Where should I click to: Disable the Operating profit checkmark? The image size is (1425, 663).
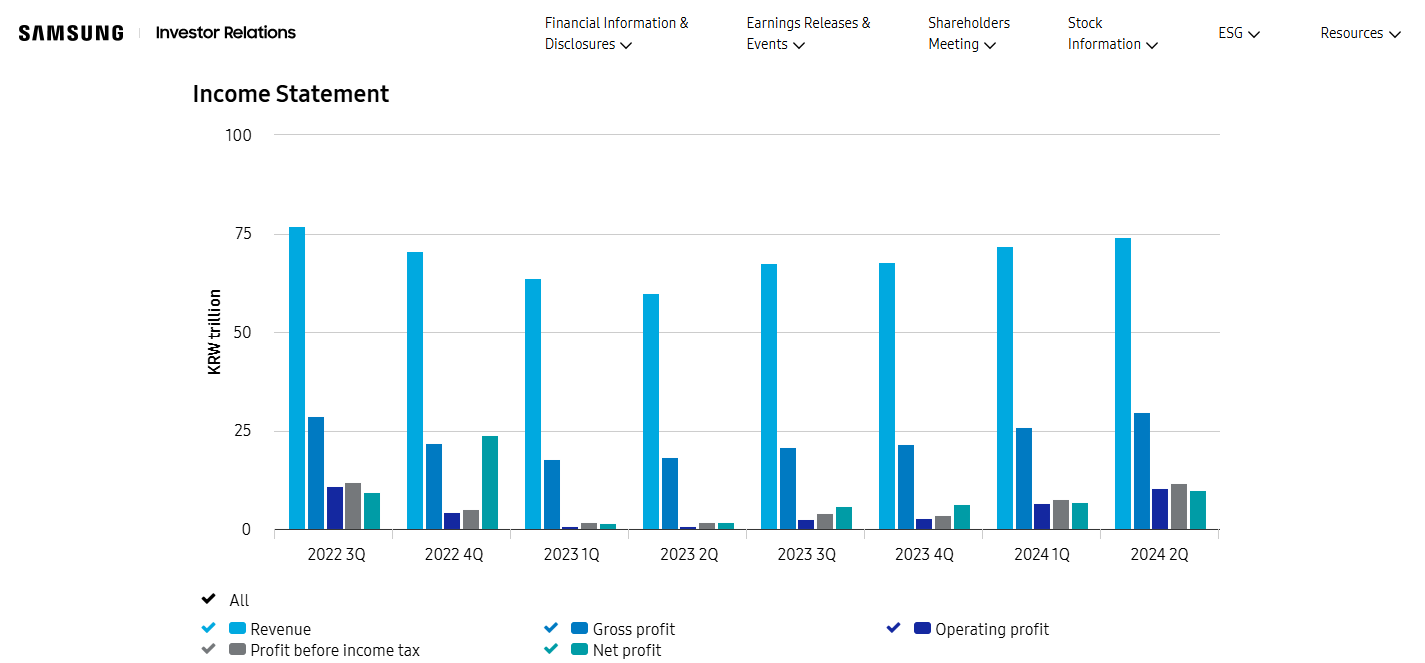tap(893, 629)
